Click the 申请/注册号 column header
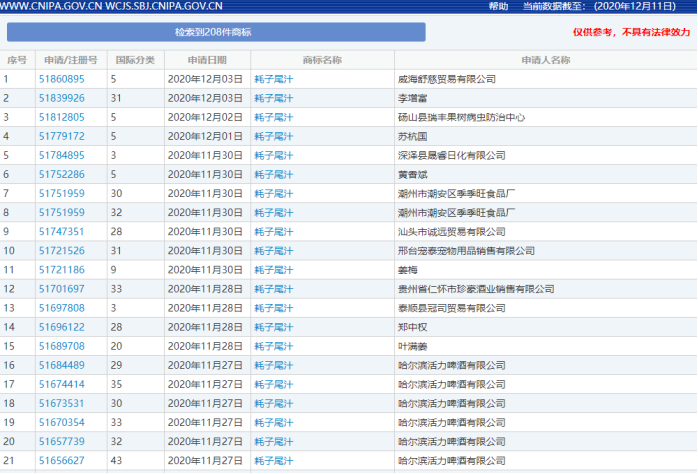The height and width of the screenshot is (474, 698). [67, 60]
